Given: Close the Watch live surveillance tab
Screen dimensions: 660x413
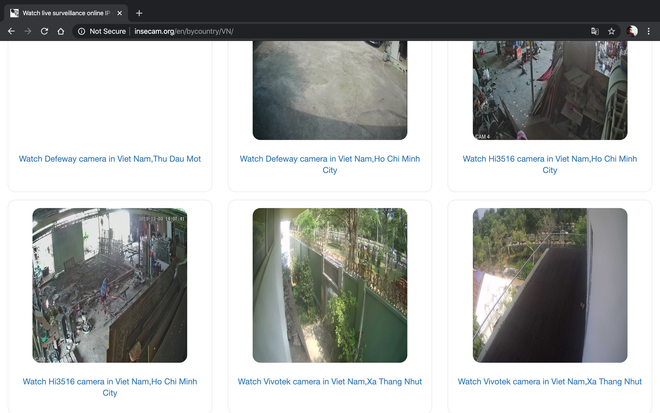Looking at the screenshot, I should [x=120, y=13].
